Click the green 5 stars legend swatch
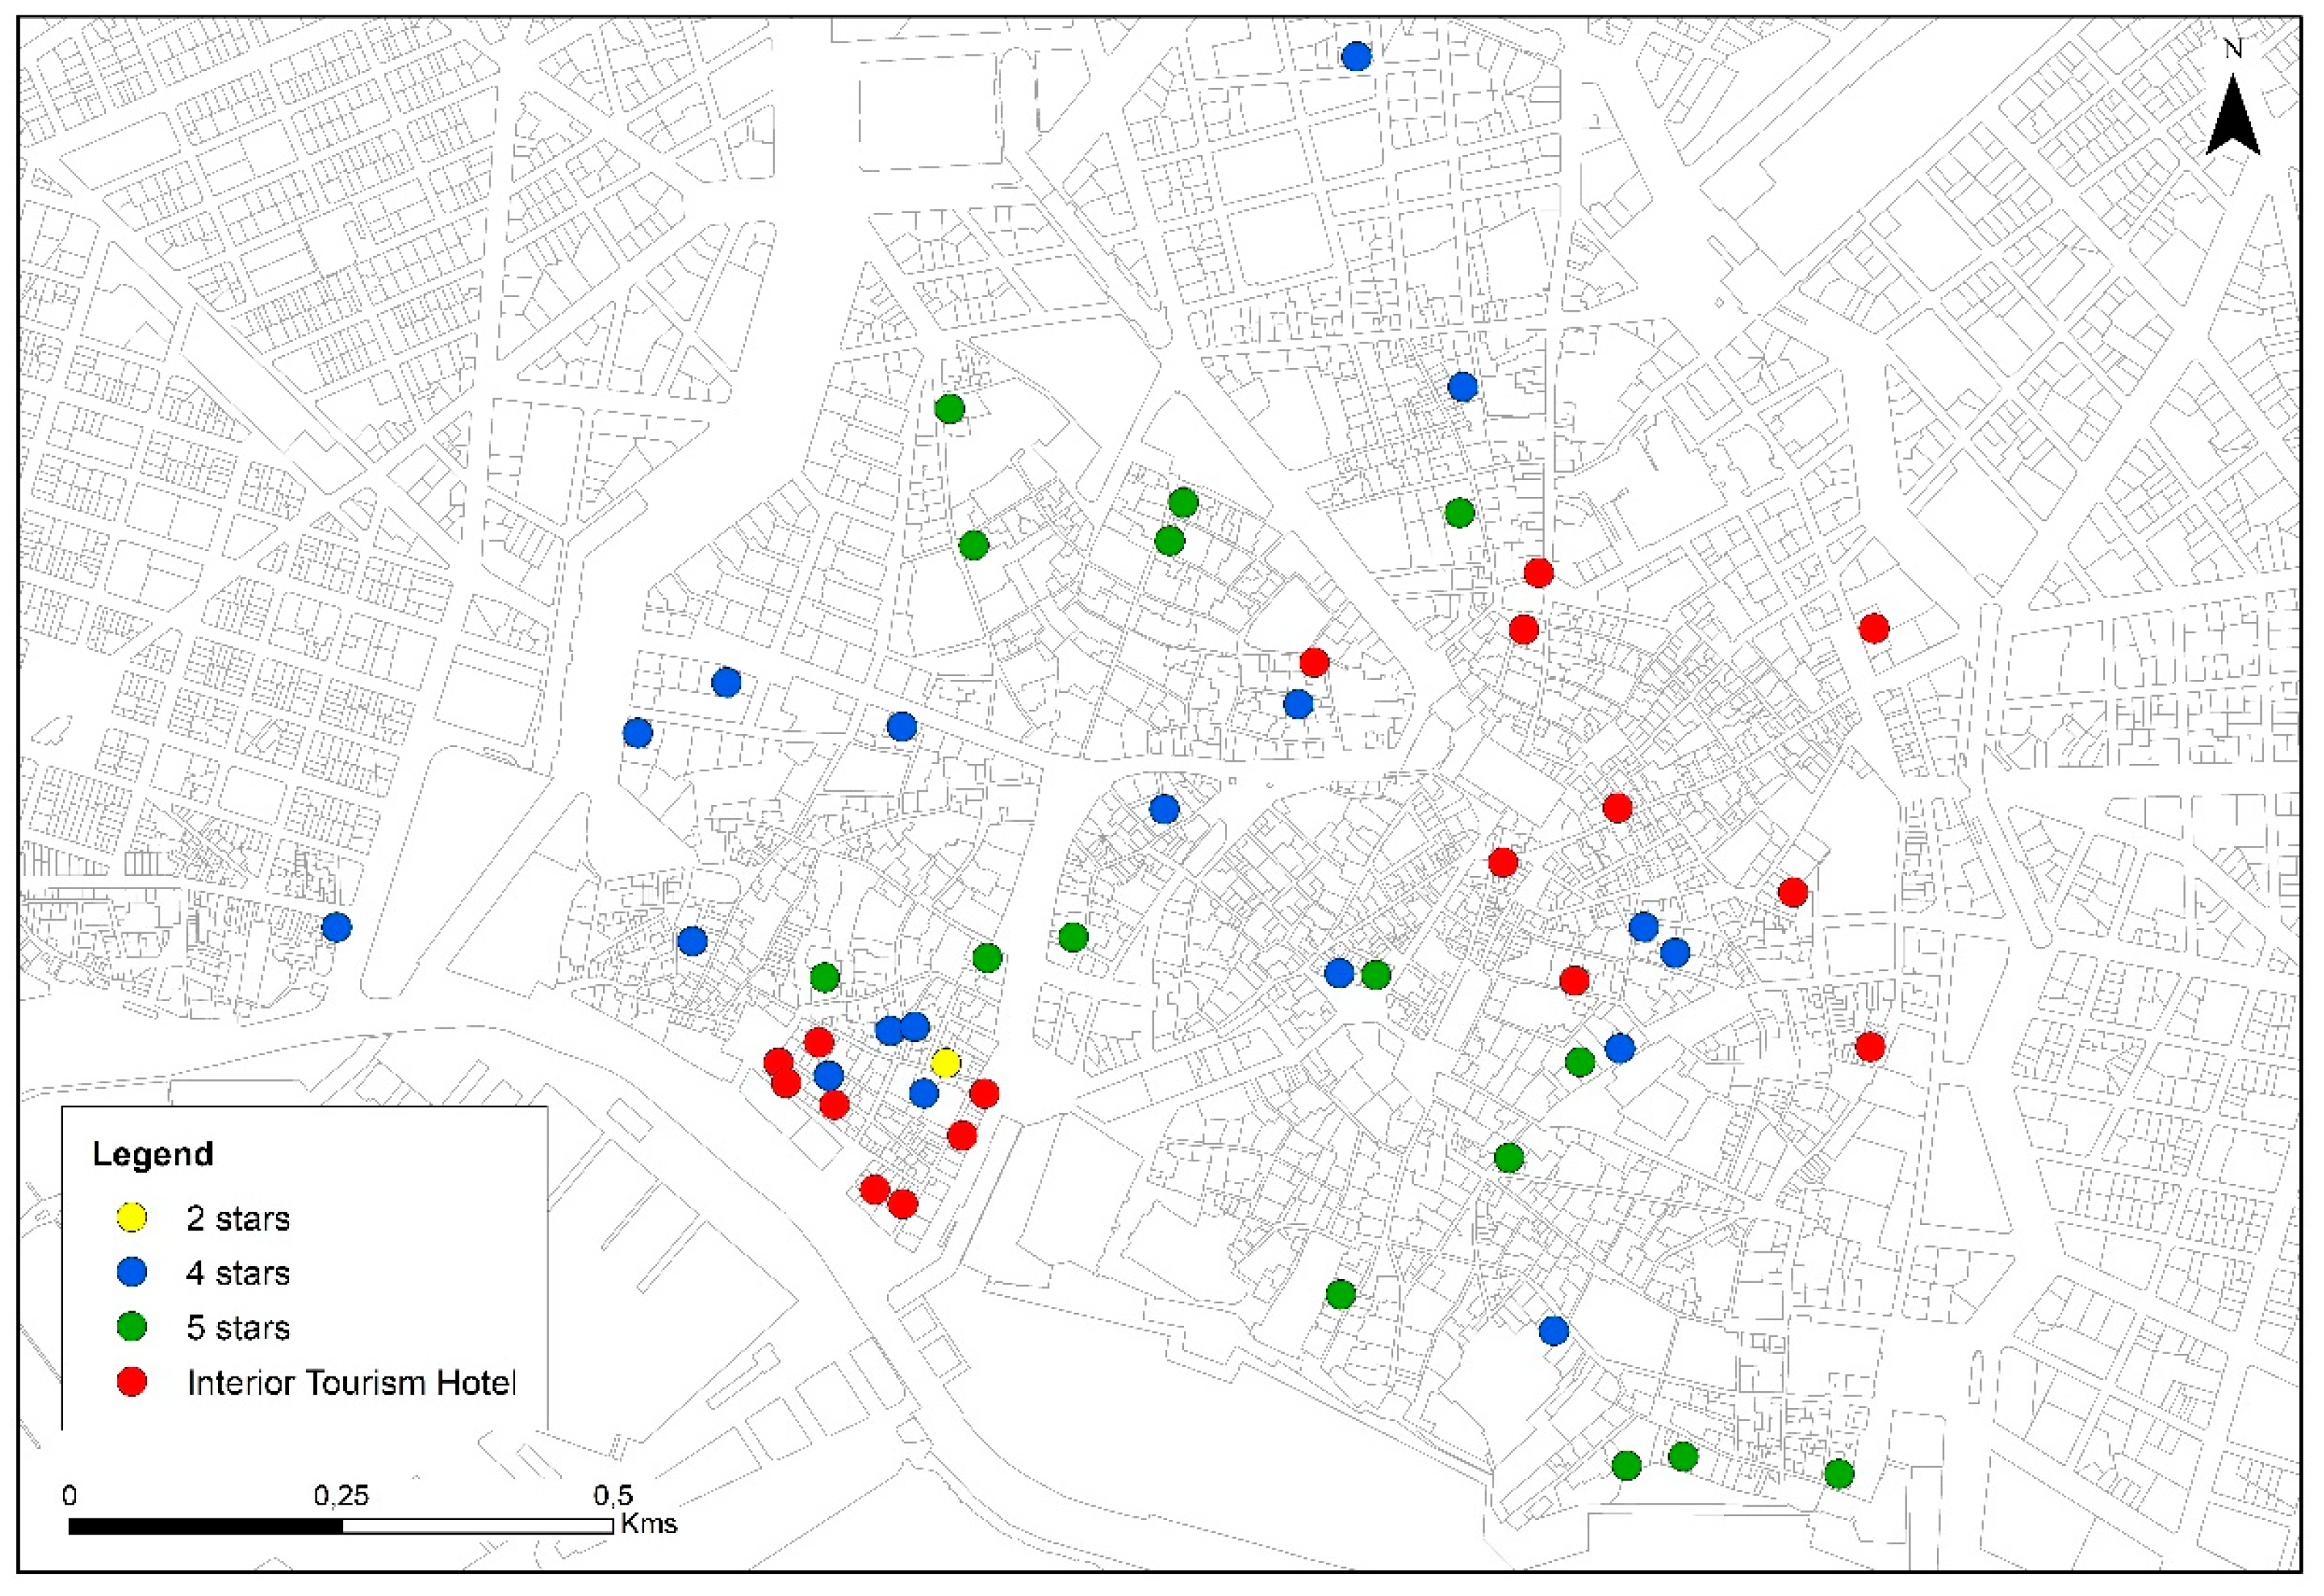Viewport: 2324px width, 1596px height. tap(132, 1327)
